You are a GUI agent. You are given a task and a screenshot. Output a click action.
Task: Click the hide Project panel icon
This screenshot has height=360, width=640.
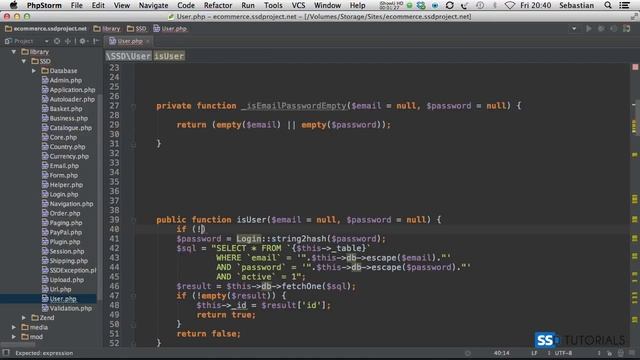point(96,41)
